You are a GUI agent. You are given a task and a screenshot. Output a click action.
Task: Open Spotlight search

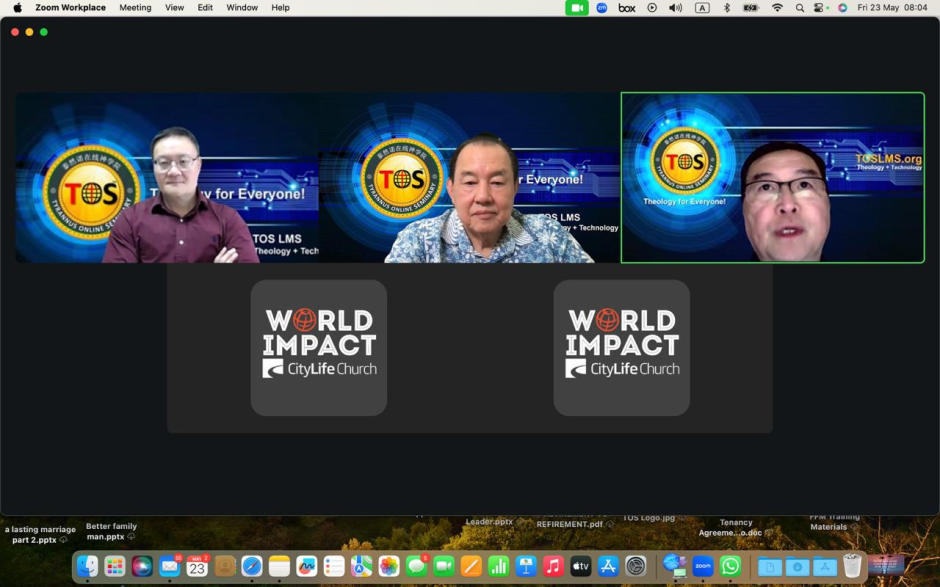[x=800, y=8]
